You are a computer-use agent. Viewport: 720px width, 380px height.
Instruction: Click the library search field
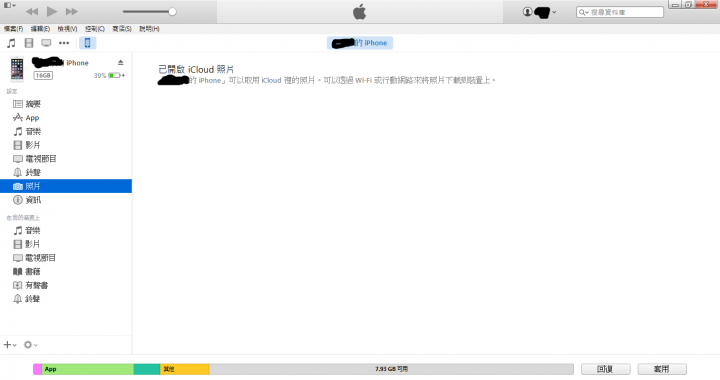tap(620, 12)
